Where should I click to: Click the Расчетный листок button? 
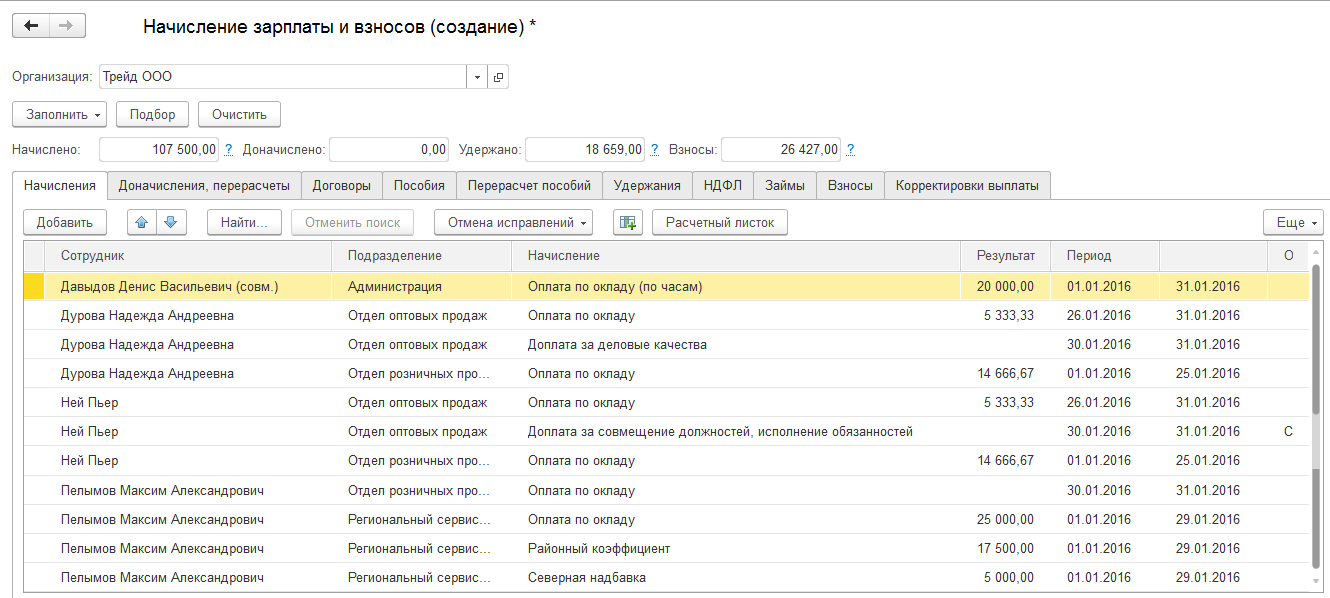[720, 222]
